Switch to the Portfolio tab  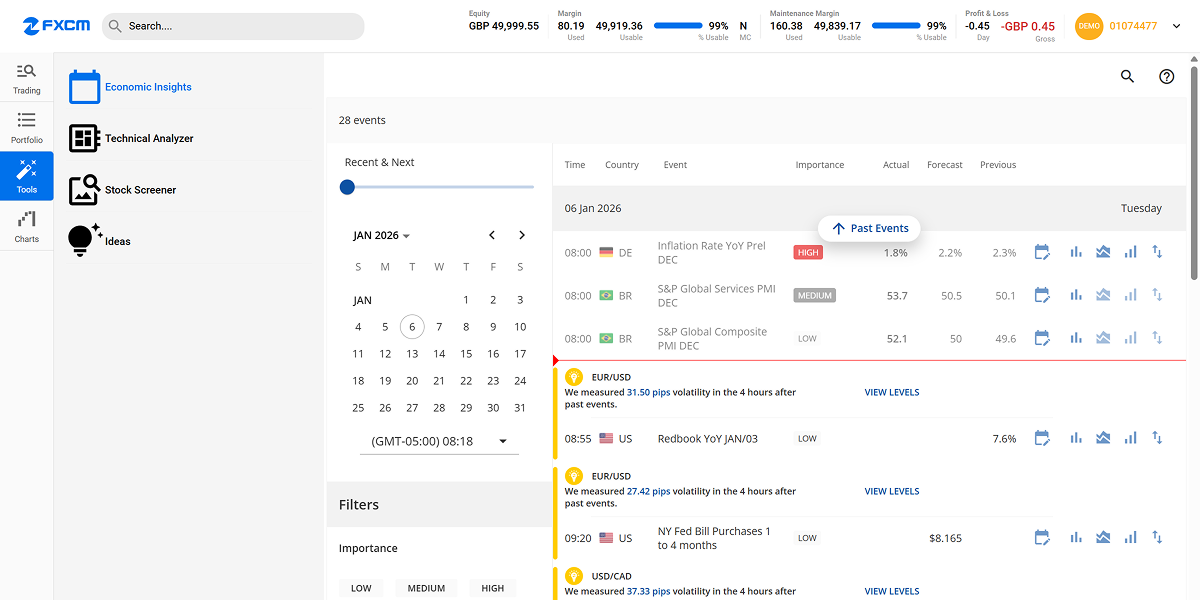(x=27, y=127)
